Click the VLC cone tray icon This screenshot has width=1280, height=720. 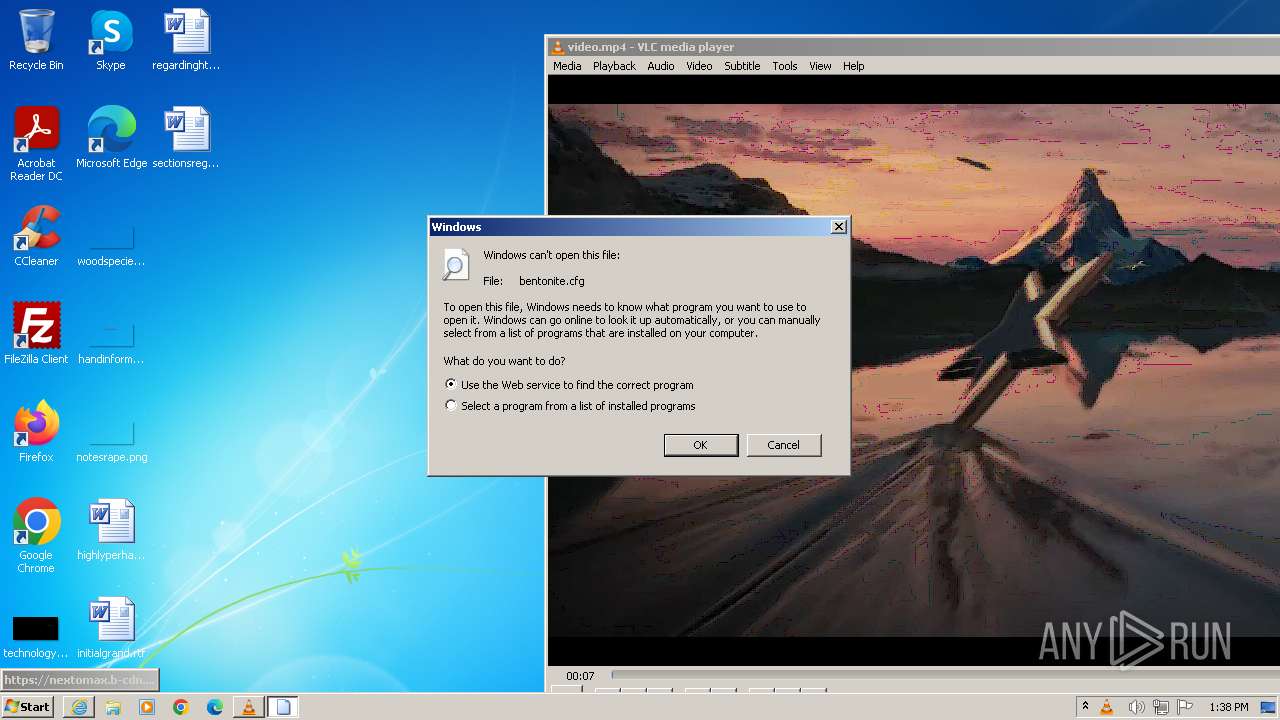(x=1107, y=707)
